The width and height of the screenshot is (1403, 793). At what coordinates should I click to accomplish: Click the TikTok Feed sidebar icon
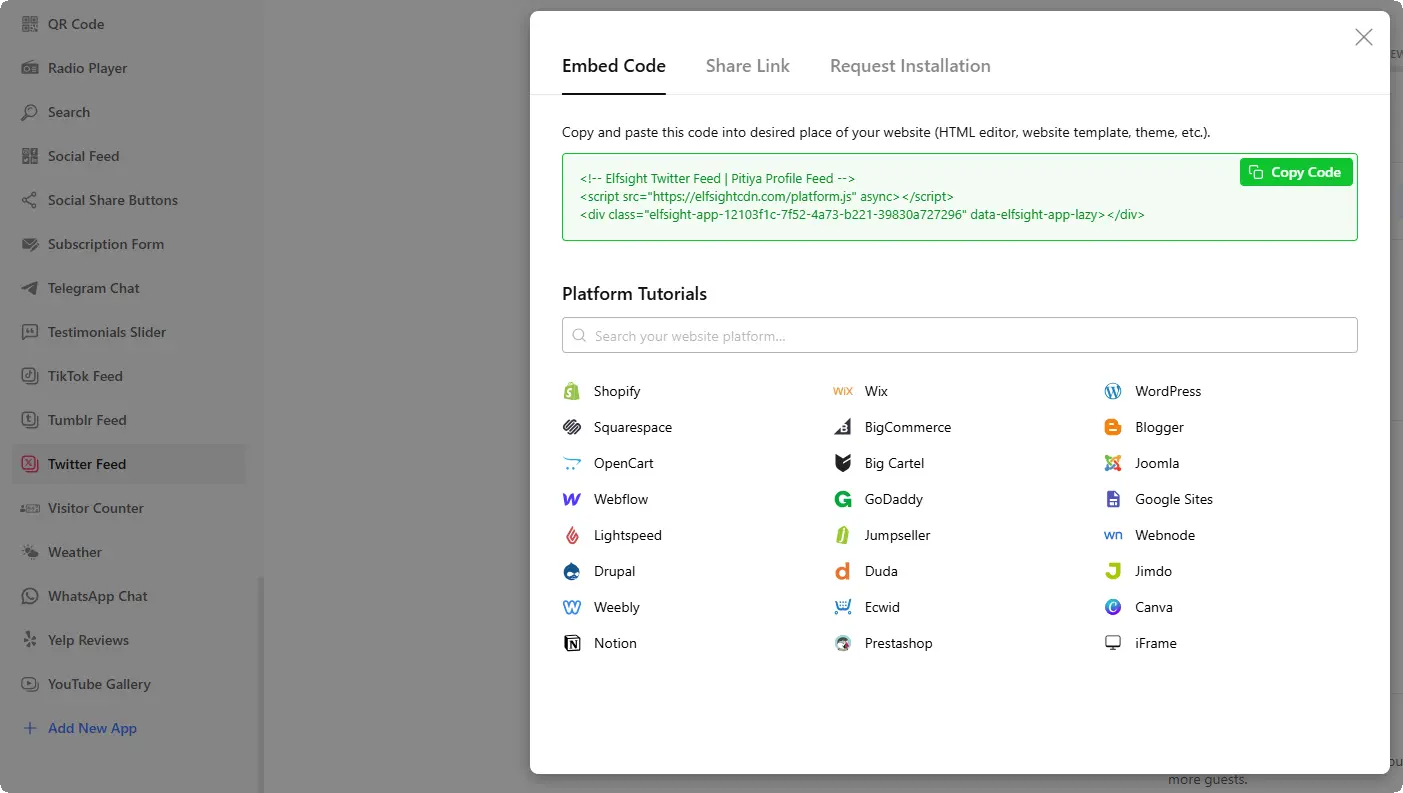tap(30, 376)
